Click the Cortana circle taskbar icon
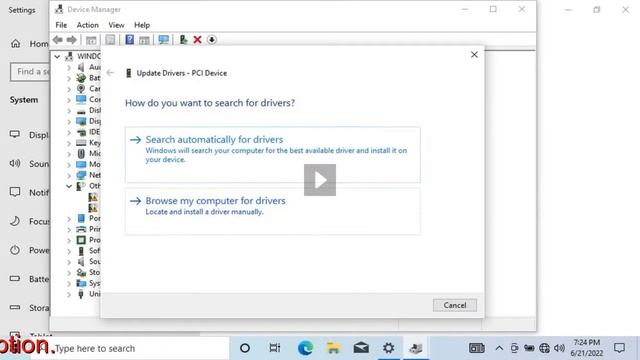 245,348
